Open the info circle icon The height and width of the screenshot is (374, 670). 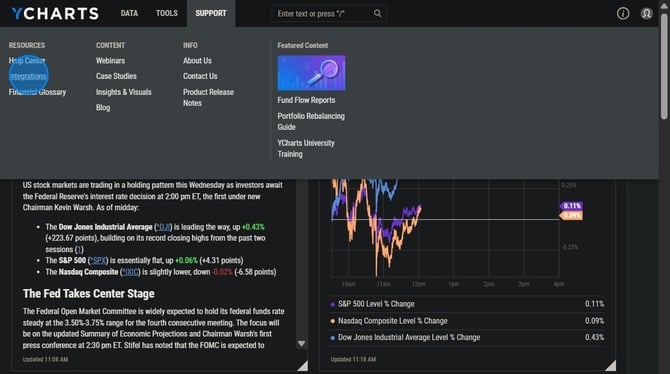coord(623,14)
